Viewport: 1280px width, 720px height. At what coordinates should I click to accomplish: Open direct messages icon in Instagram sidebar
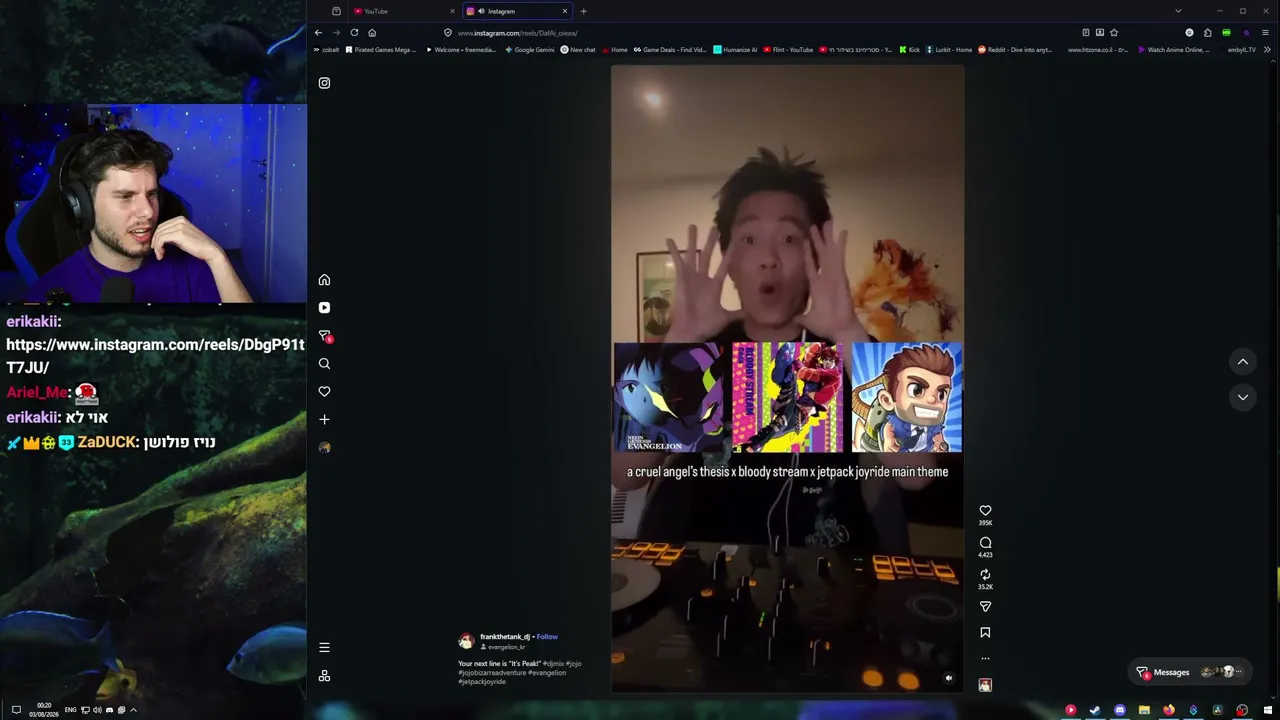coord(324,336)
